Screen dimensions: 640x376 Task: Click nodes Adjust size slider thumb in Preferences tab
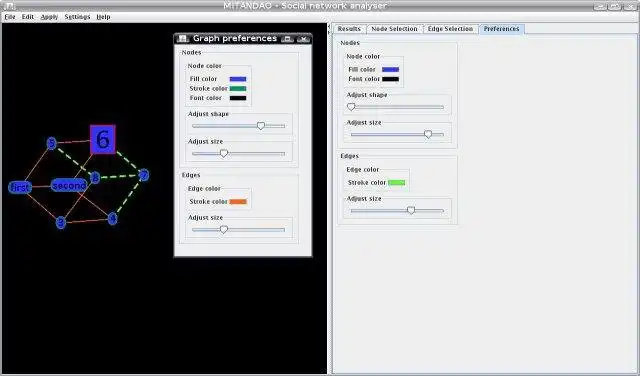coord(428,134)
